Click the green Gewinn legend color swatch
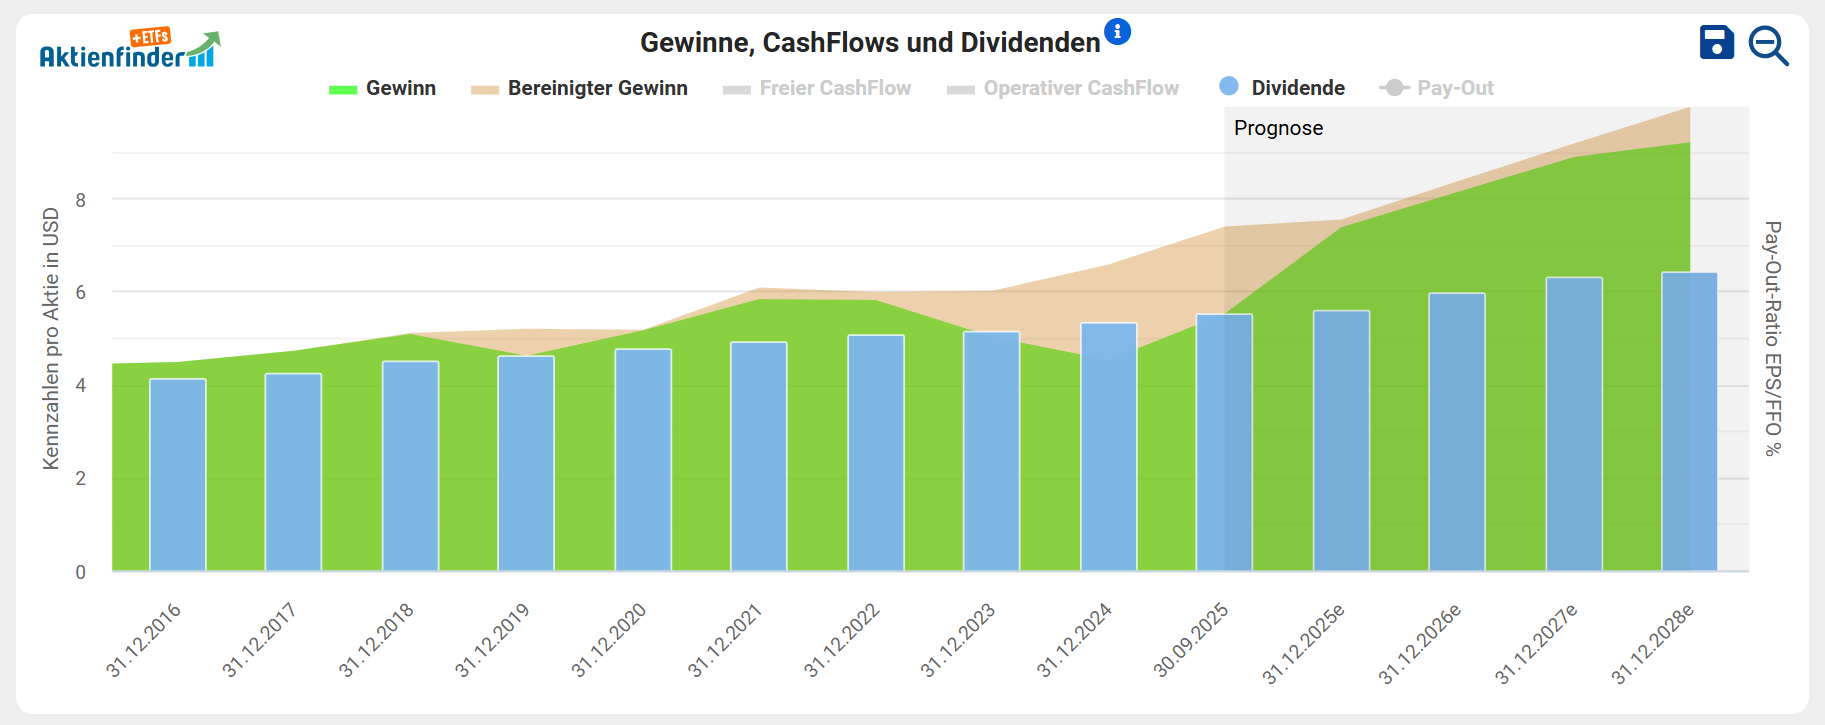This screenshot has height=725, width=1825. click(343, 90)
